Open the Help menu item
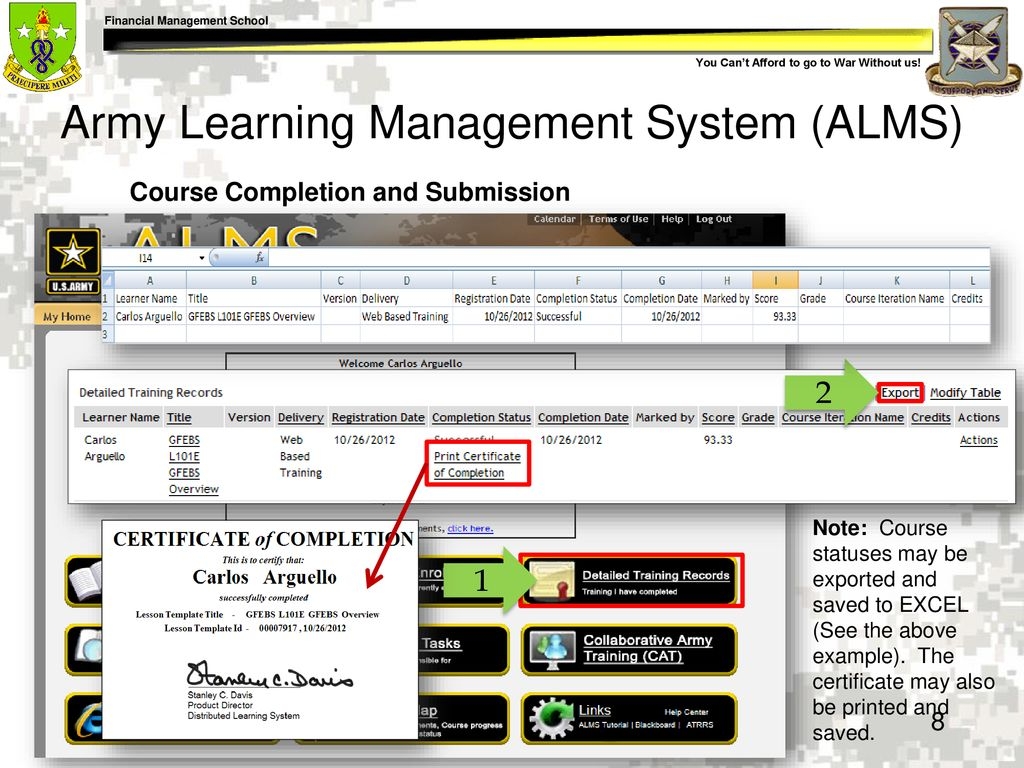Image resolution: width=1024 pixels, height=768 pixels. point(672,219)
